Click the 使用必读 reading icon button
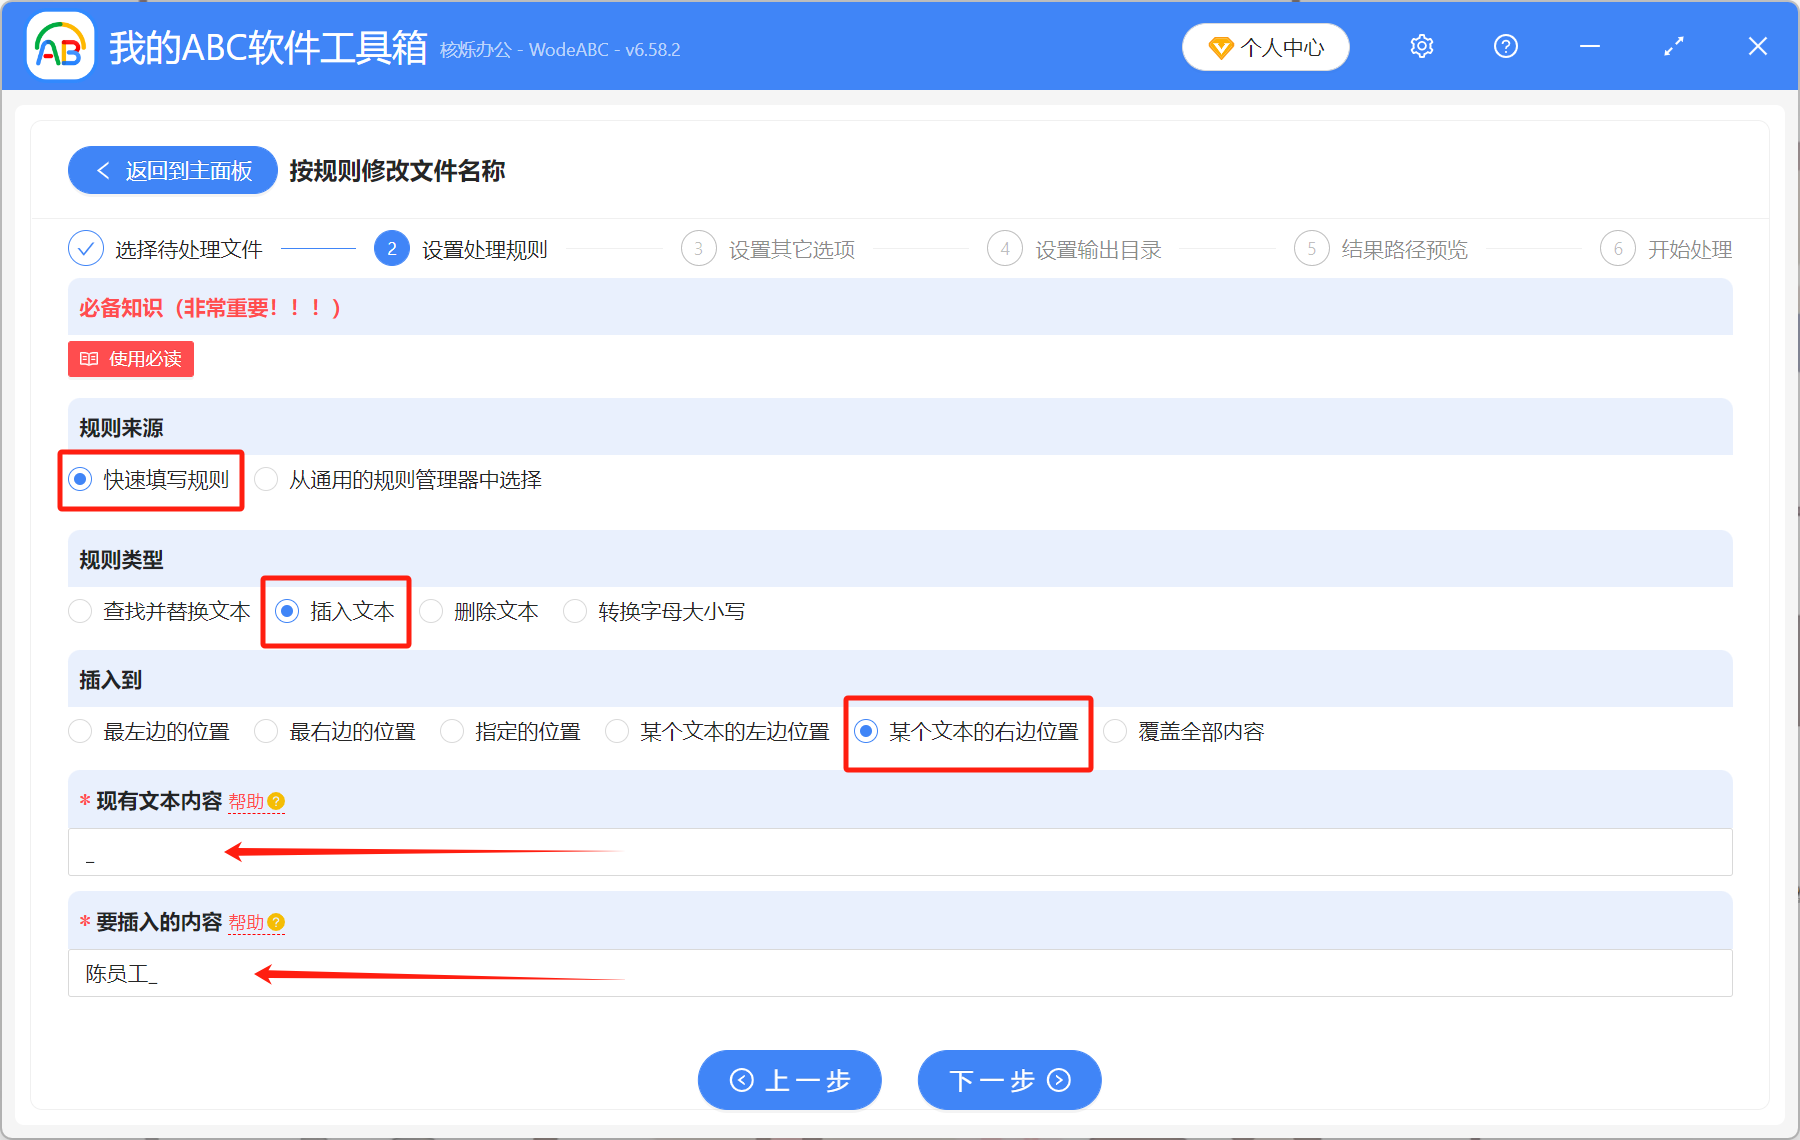1800x1140 pixels. [x=88, y=359]
